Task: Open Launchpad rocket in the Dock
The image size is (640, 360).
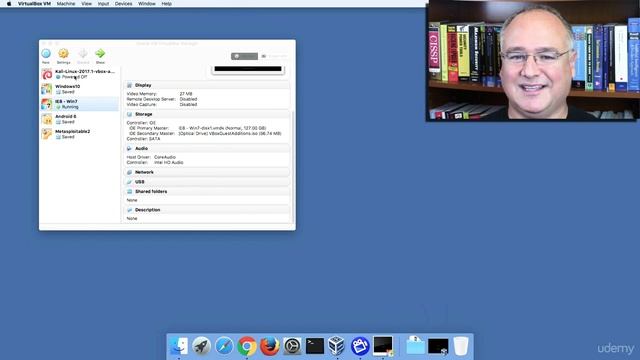Action: [201, 346]
